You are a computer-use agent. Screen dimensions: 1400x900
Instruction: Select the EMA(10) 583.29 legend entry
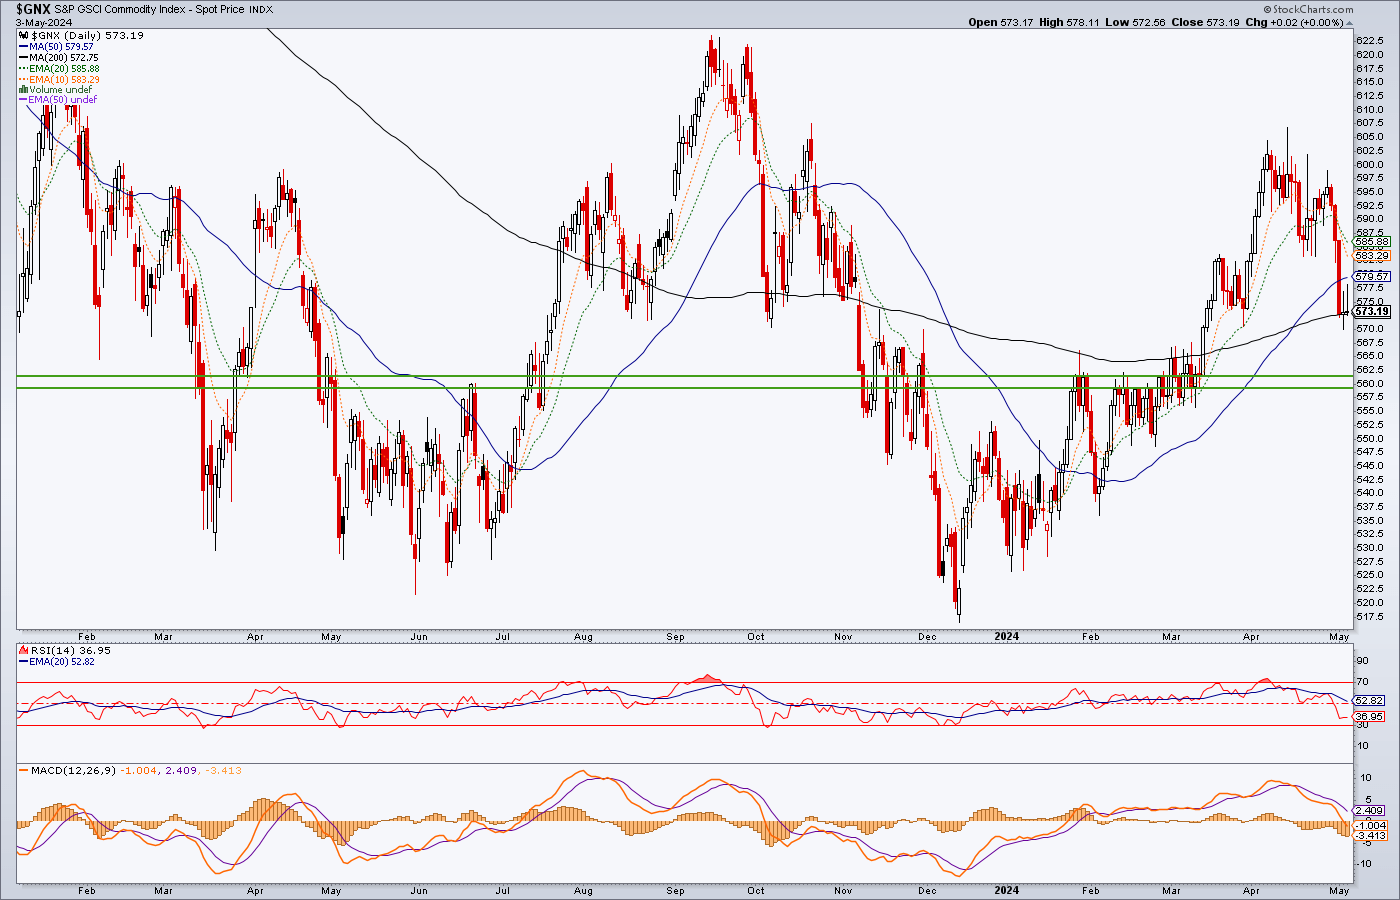[65, 80]
